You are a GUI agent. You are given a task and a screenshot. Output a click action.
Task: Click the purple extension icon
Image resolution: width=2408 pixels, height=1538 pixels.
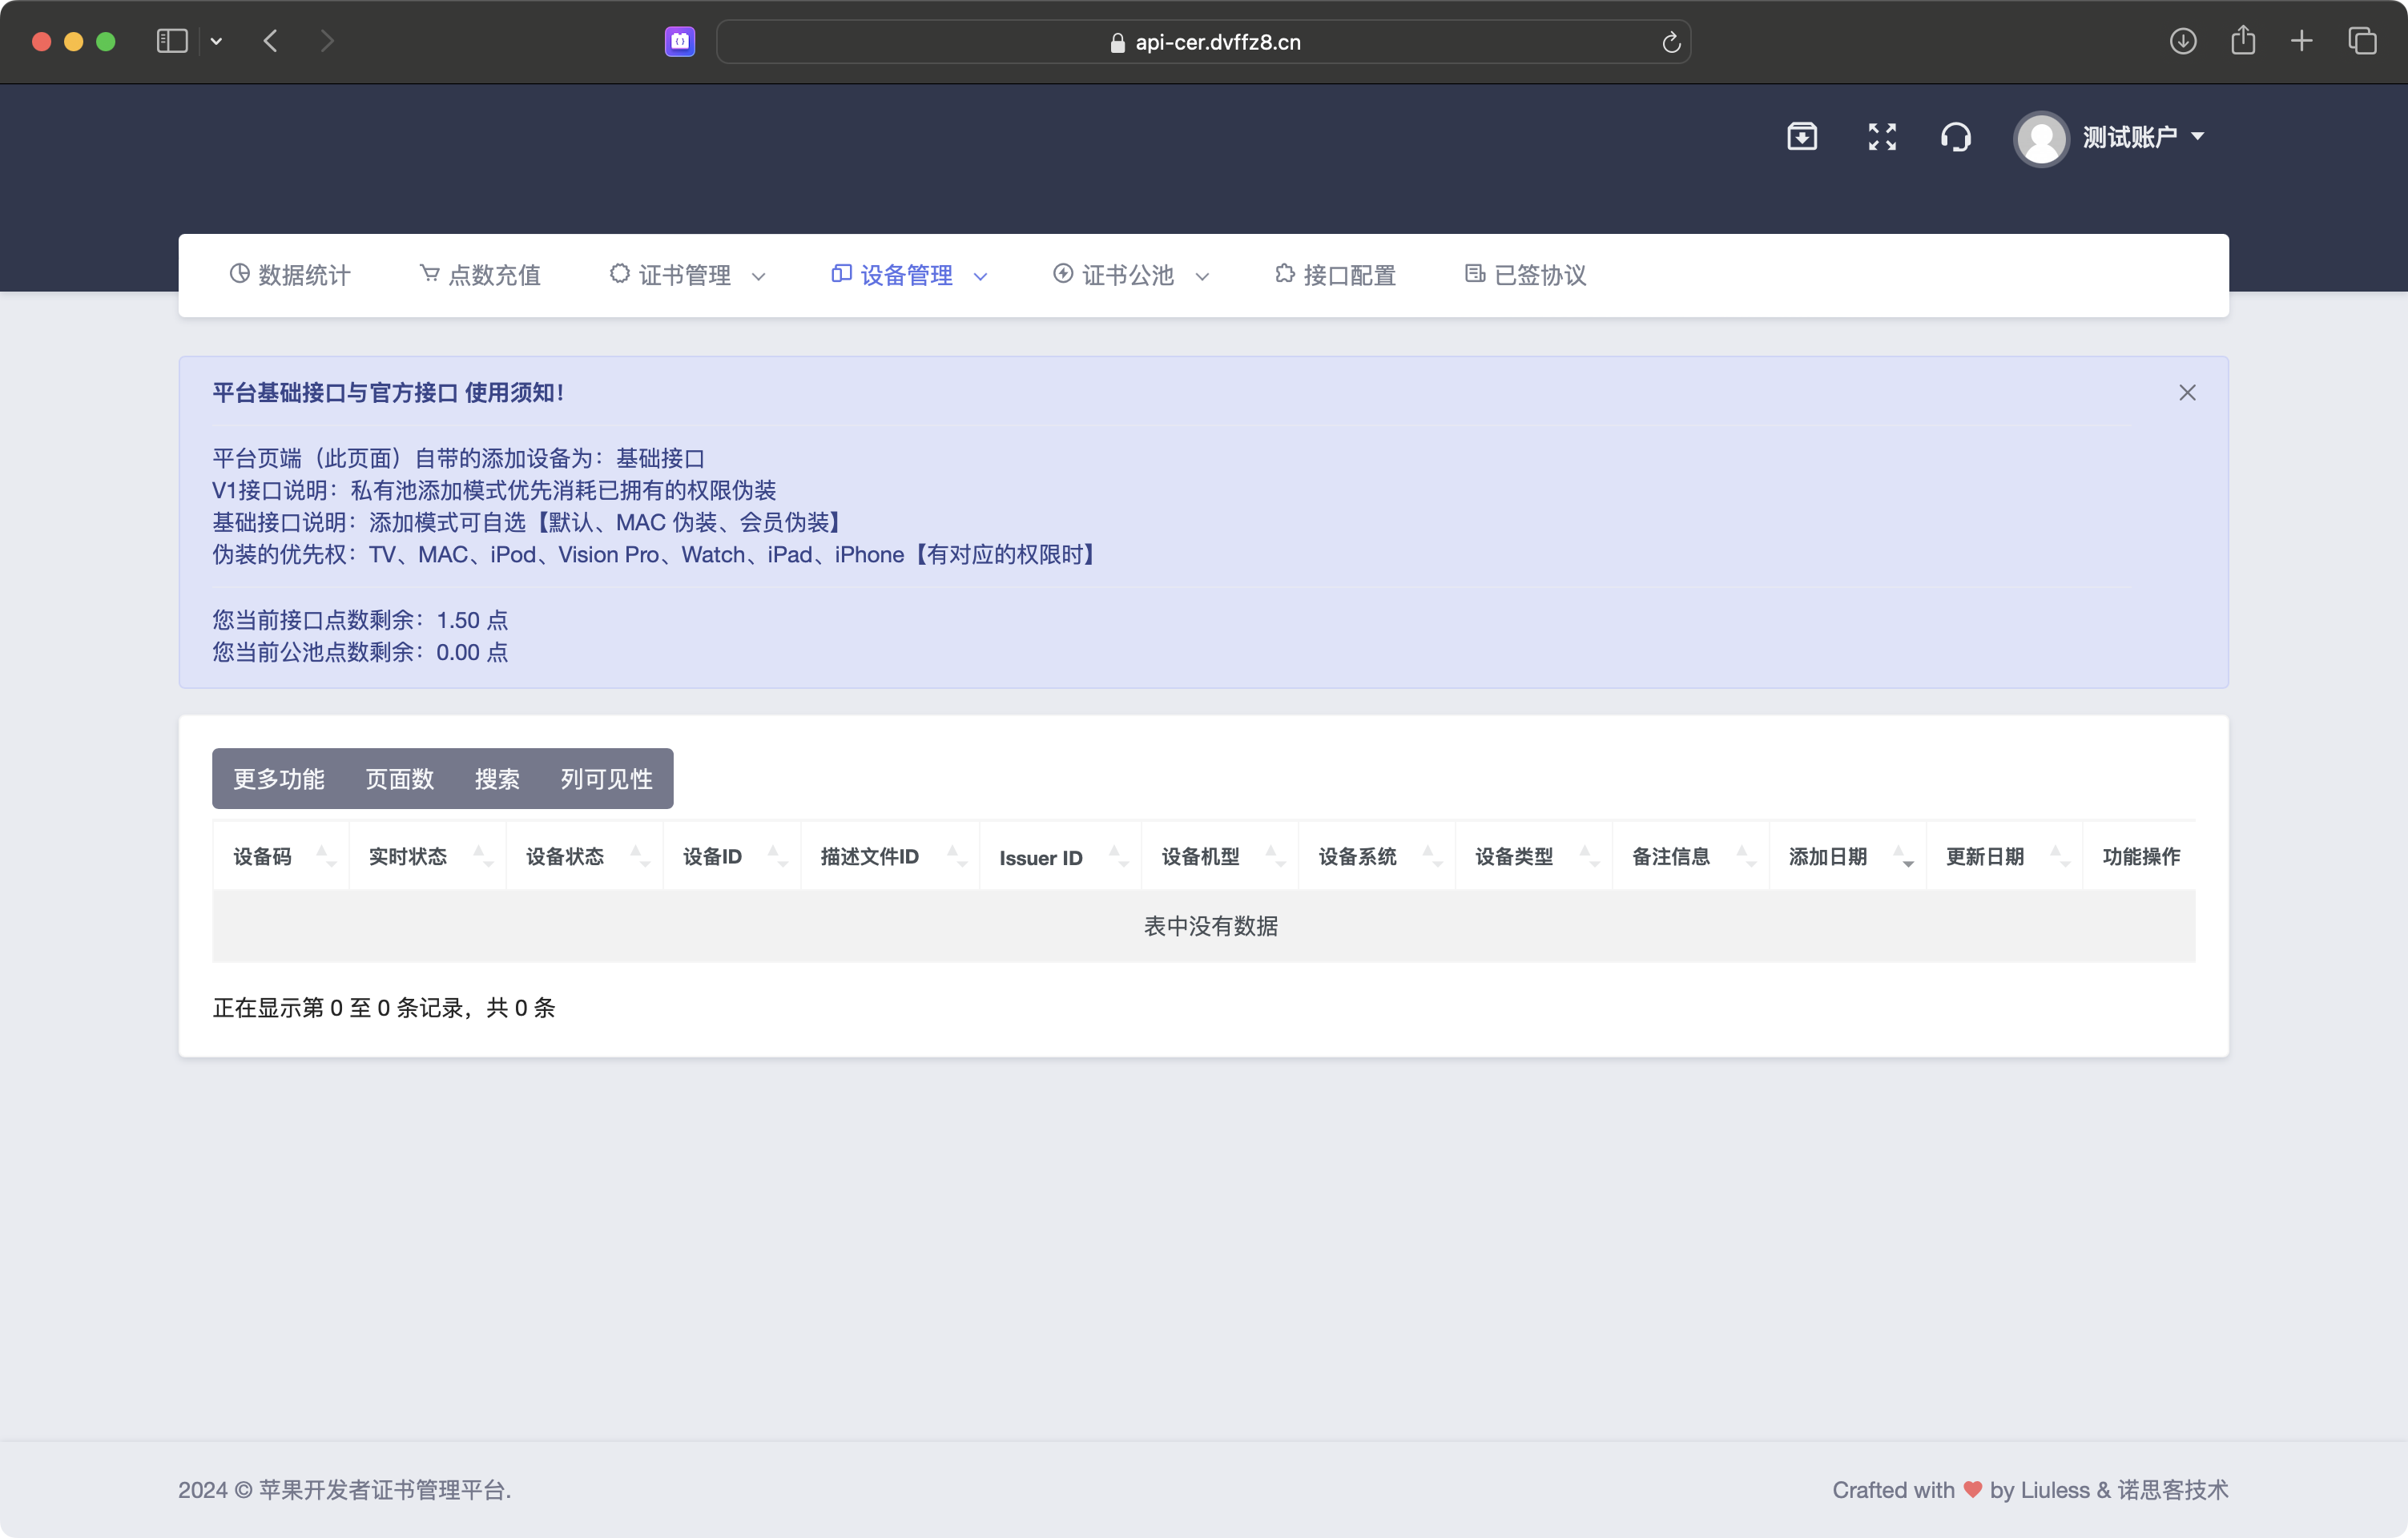(680, 41)
